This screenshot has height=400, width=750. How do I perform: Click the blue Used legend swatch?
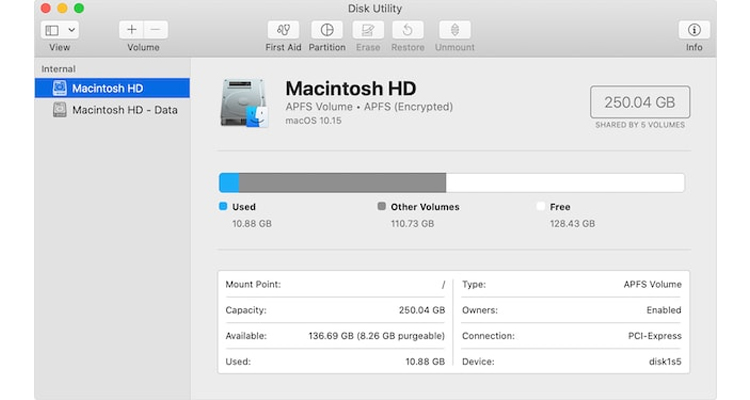pyautogui.click(x=223, y=206)
